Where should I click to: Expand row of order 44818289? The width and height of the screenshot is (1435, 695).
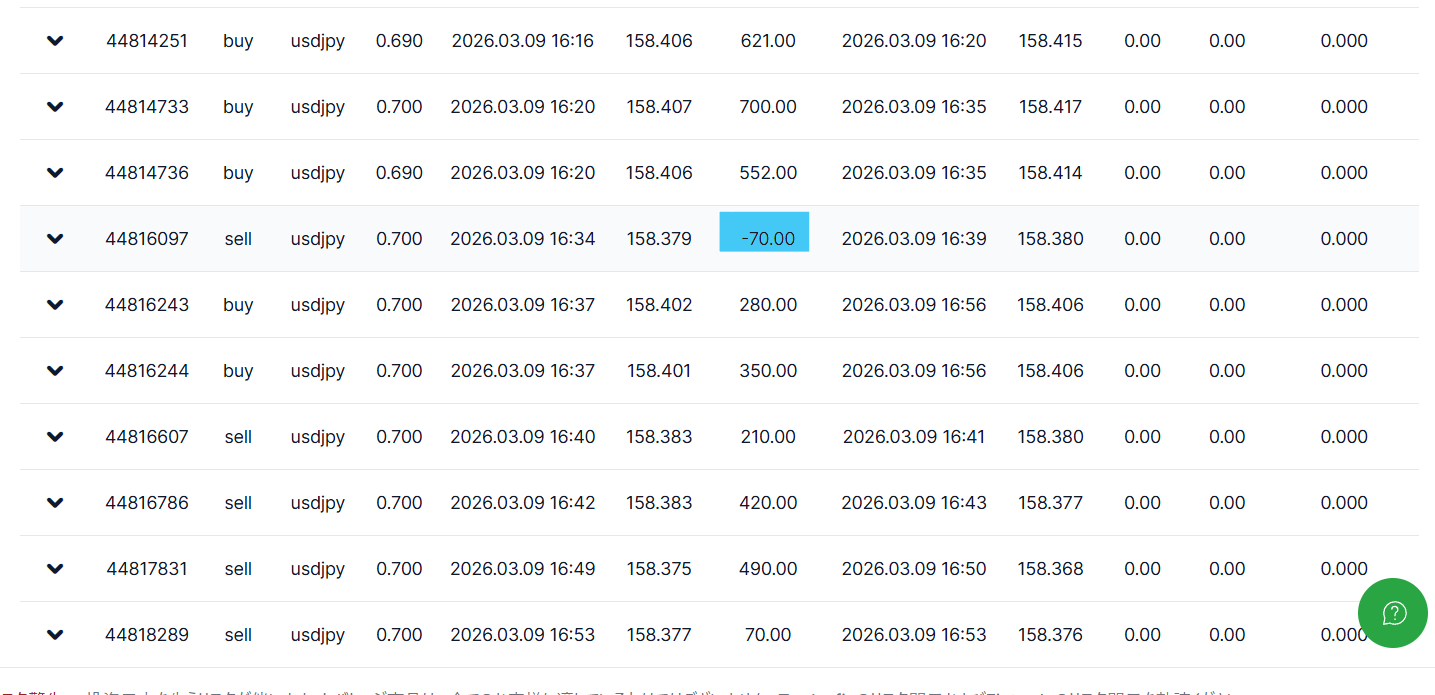(x=55, y=635)
